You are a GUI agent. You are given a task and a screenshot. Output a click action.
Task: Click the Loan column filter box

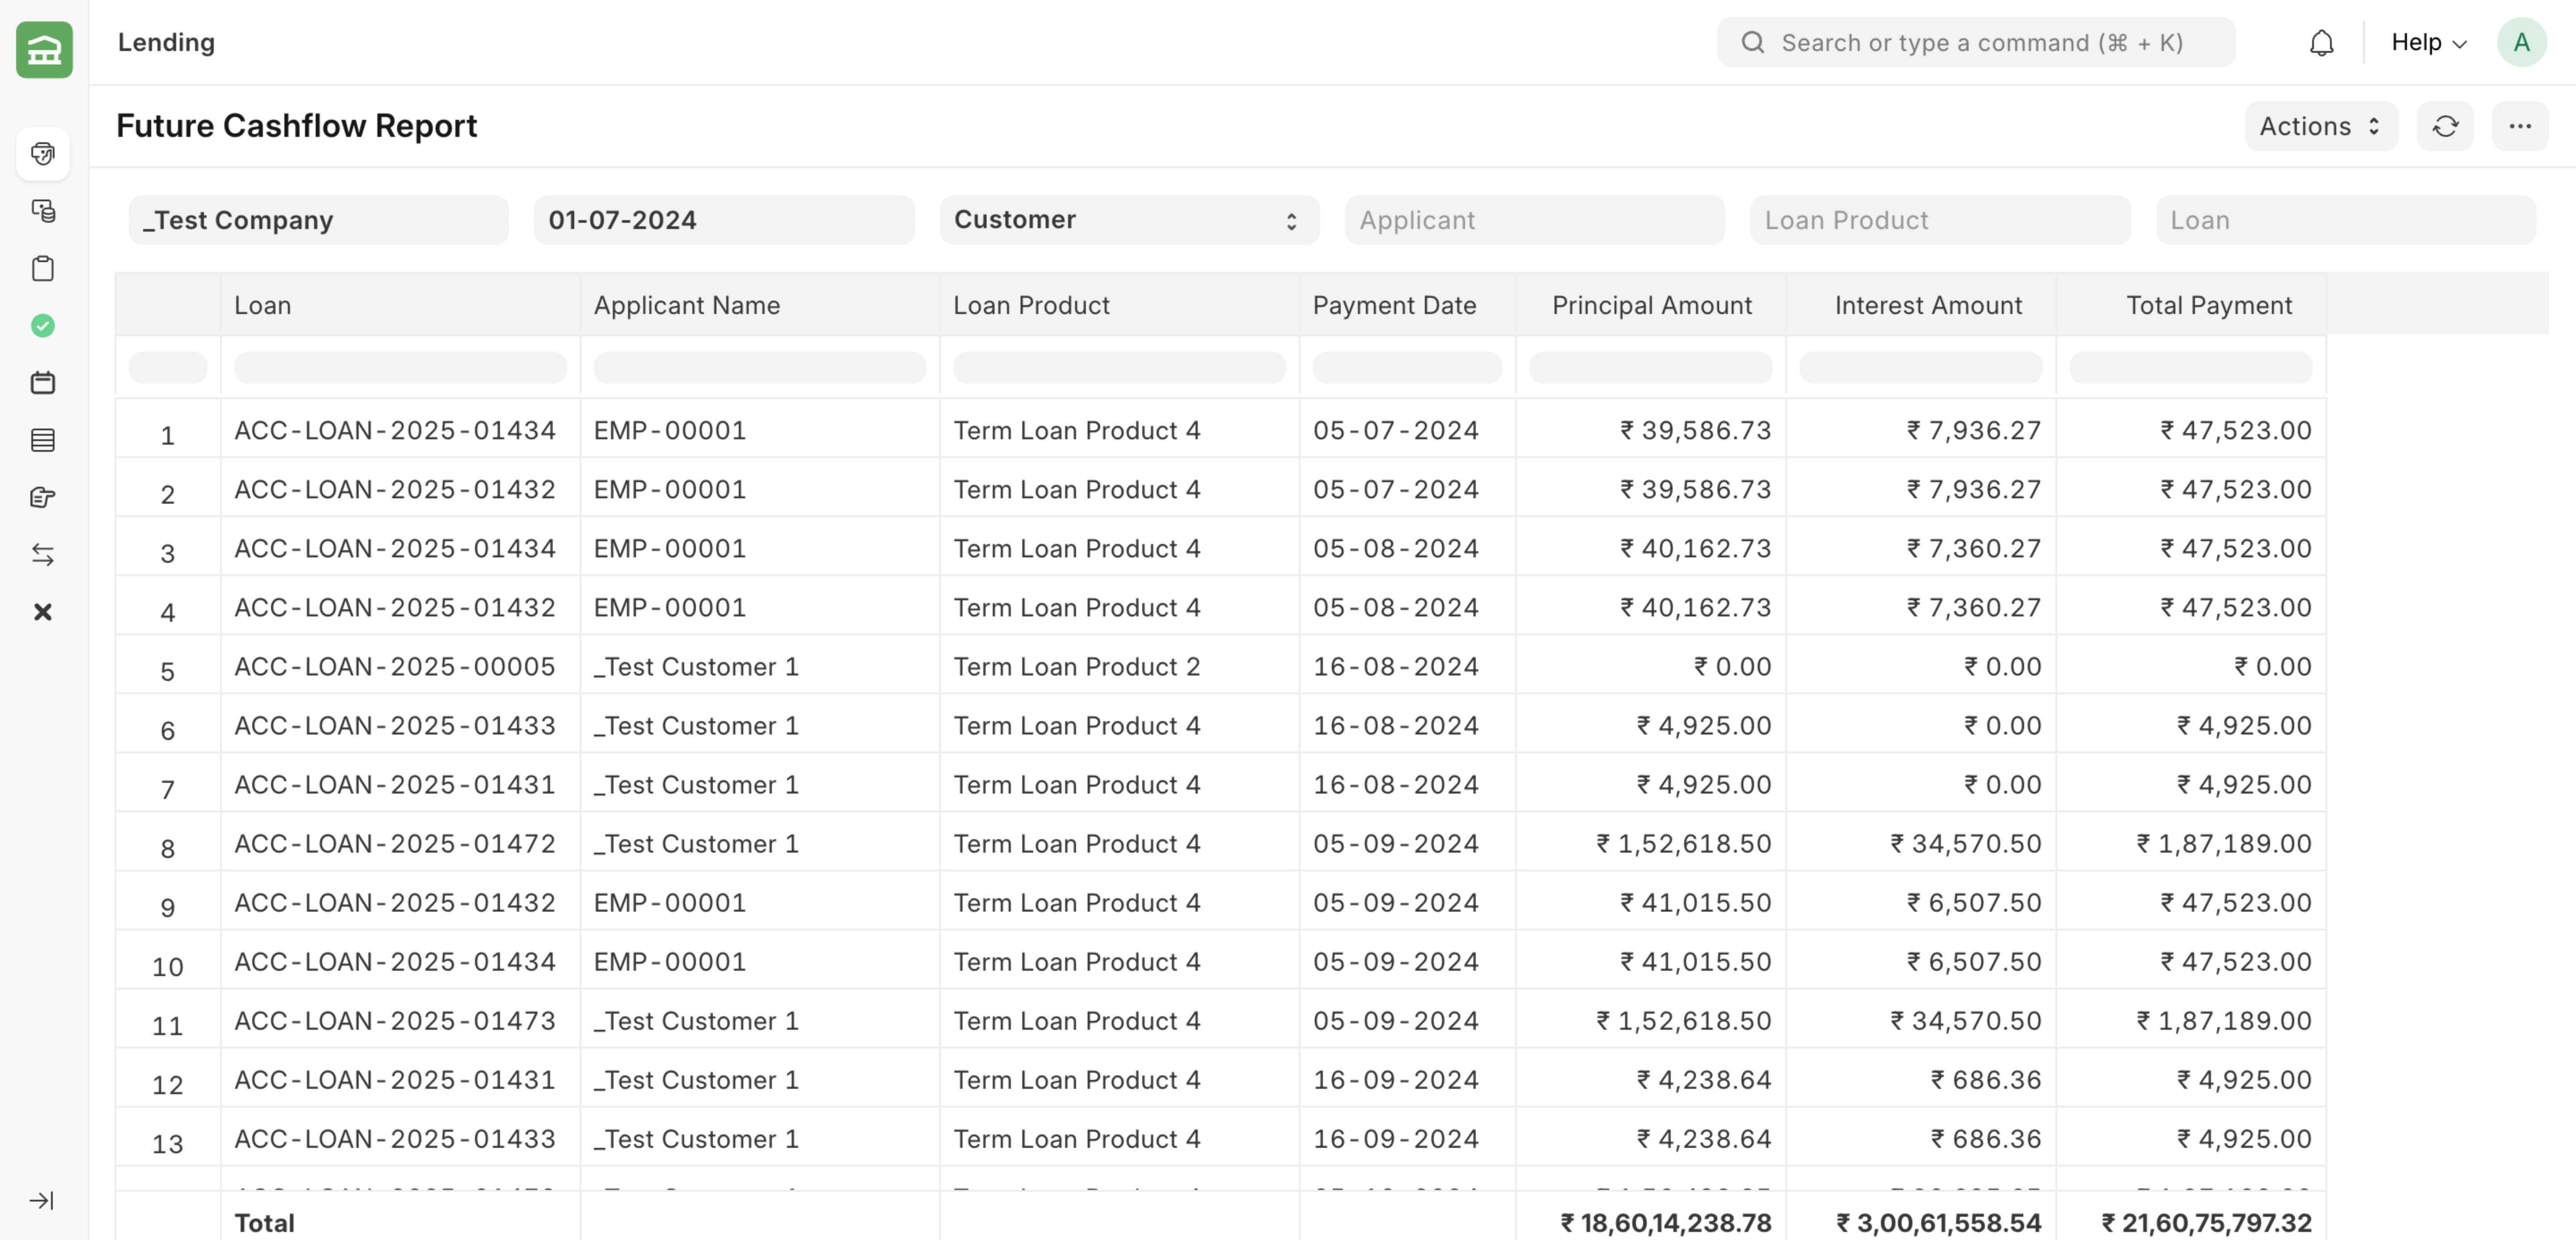pyautogui.click(x=400, y=367)
